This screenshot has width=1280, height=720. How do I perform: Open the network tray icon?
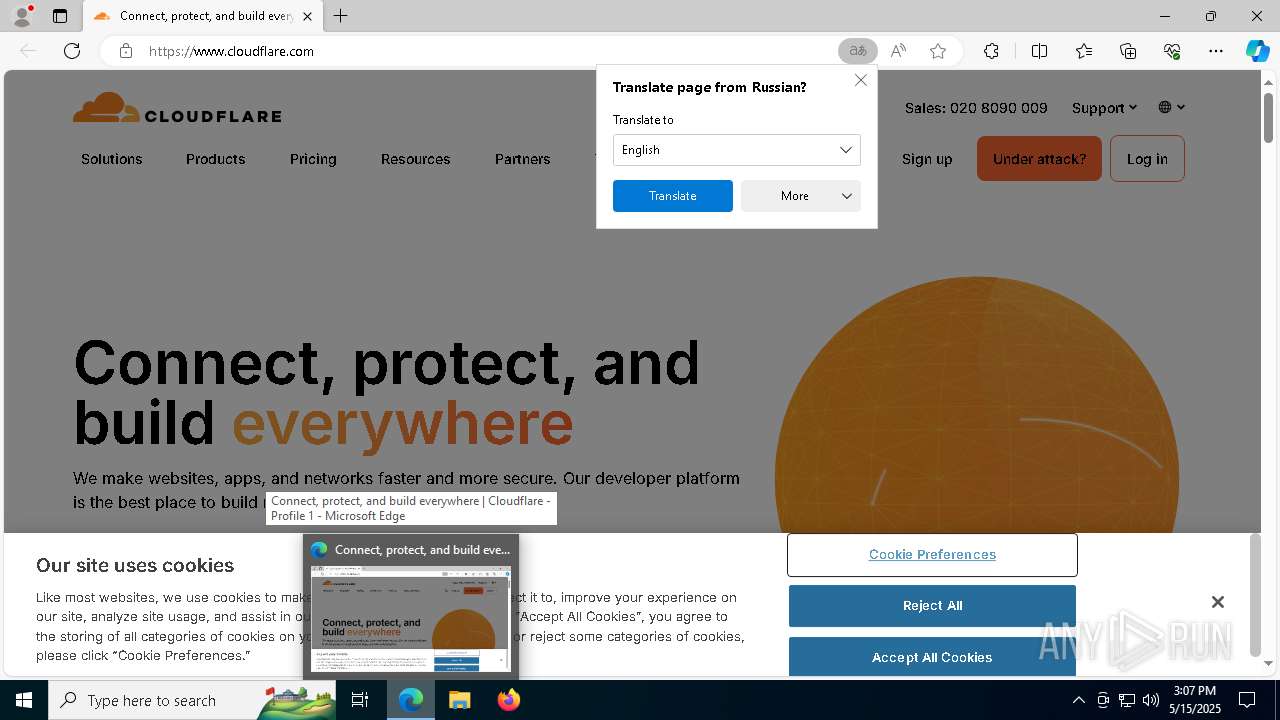1127,700
